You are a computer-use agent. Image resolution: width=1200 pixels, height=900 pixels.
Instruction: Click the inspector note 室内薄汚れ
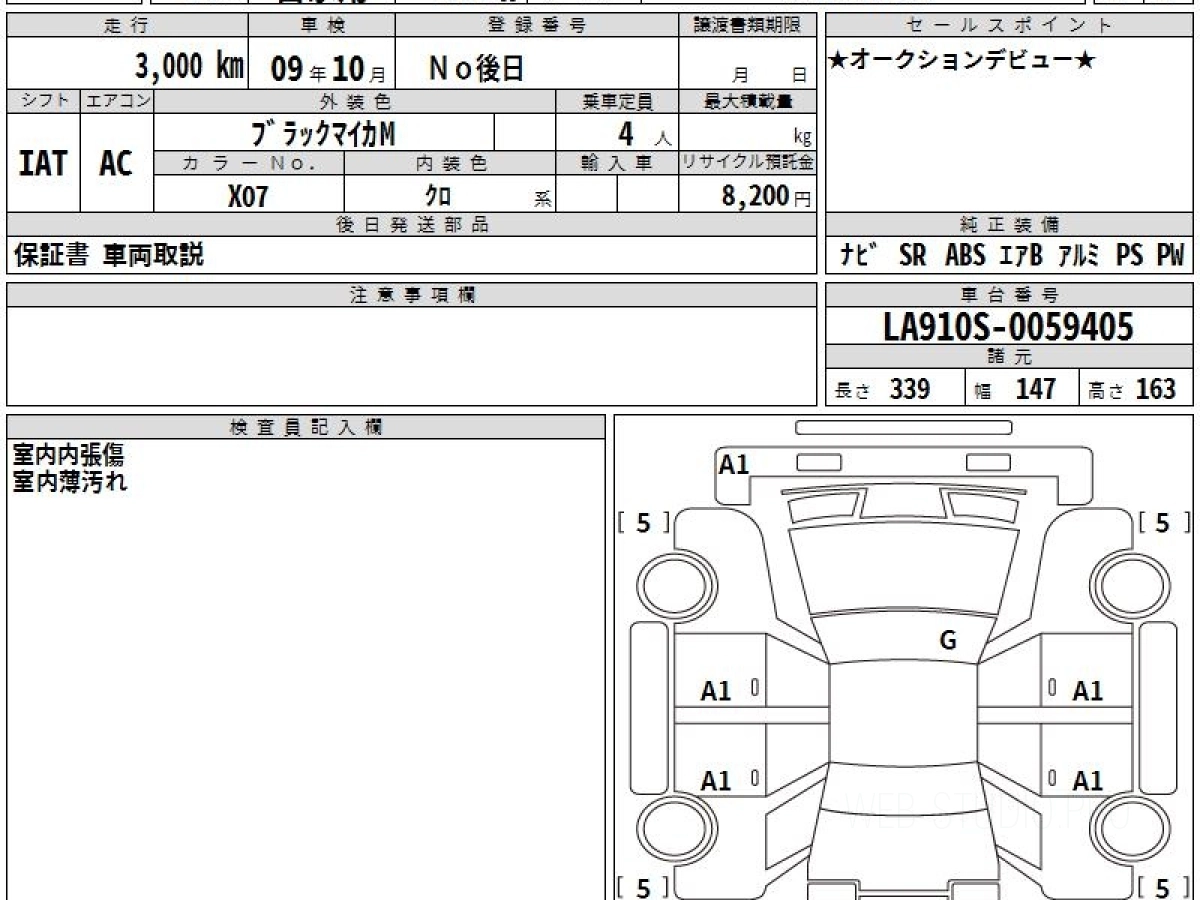coord(70,482)
